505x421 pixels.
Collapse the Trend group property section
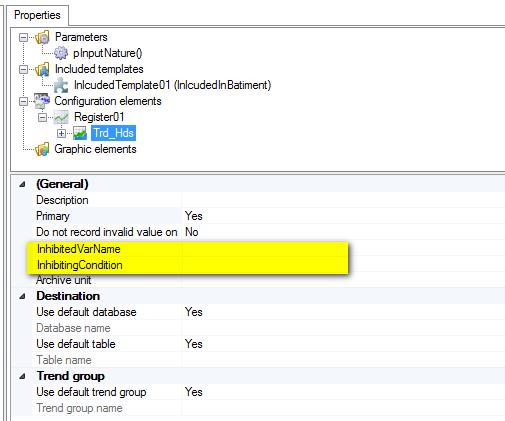tap(22, 376)
